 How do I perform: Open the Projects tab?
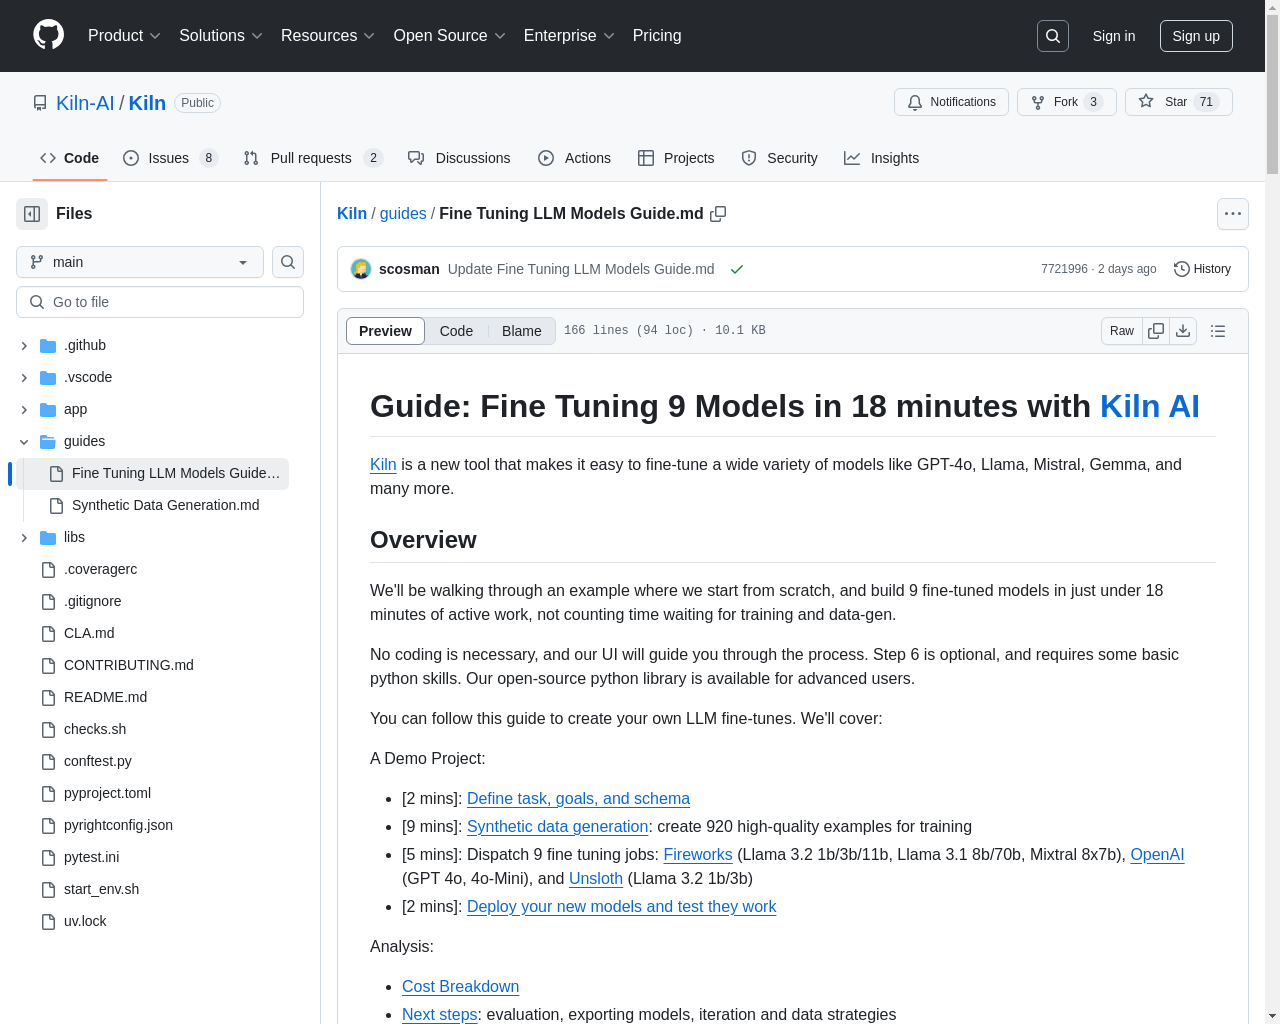coord(676,158)
